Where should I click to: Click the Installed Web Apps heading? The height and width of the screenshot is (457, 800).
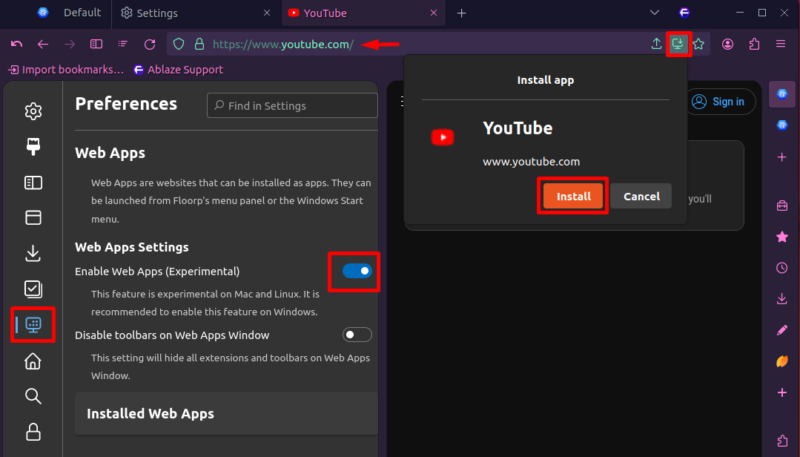pos(151,414)
